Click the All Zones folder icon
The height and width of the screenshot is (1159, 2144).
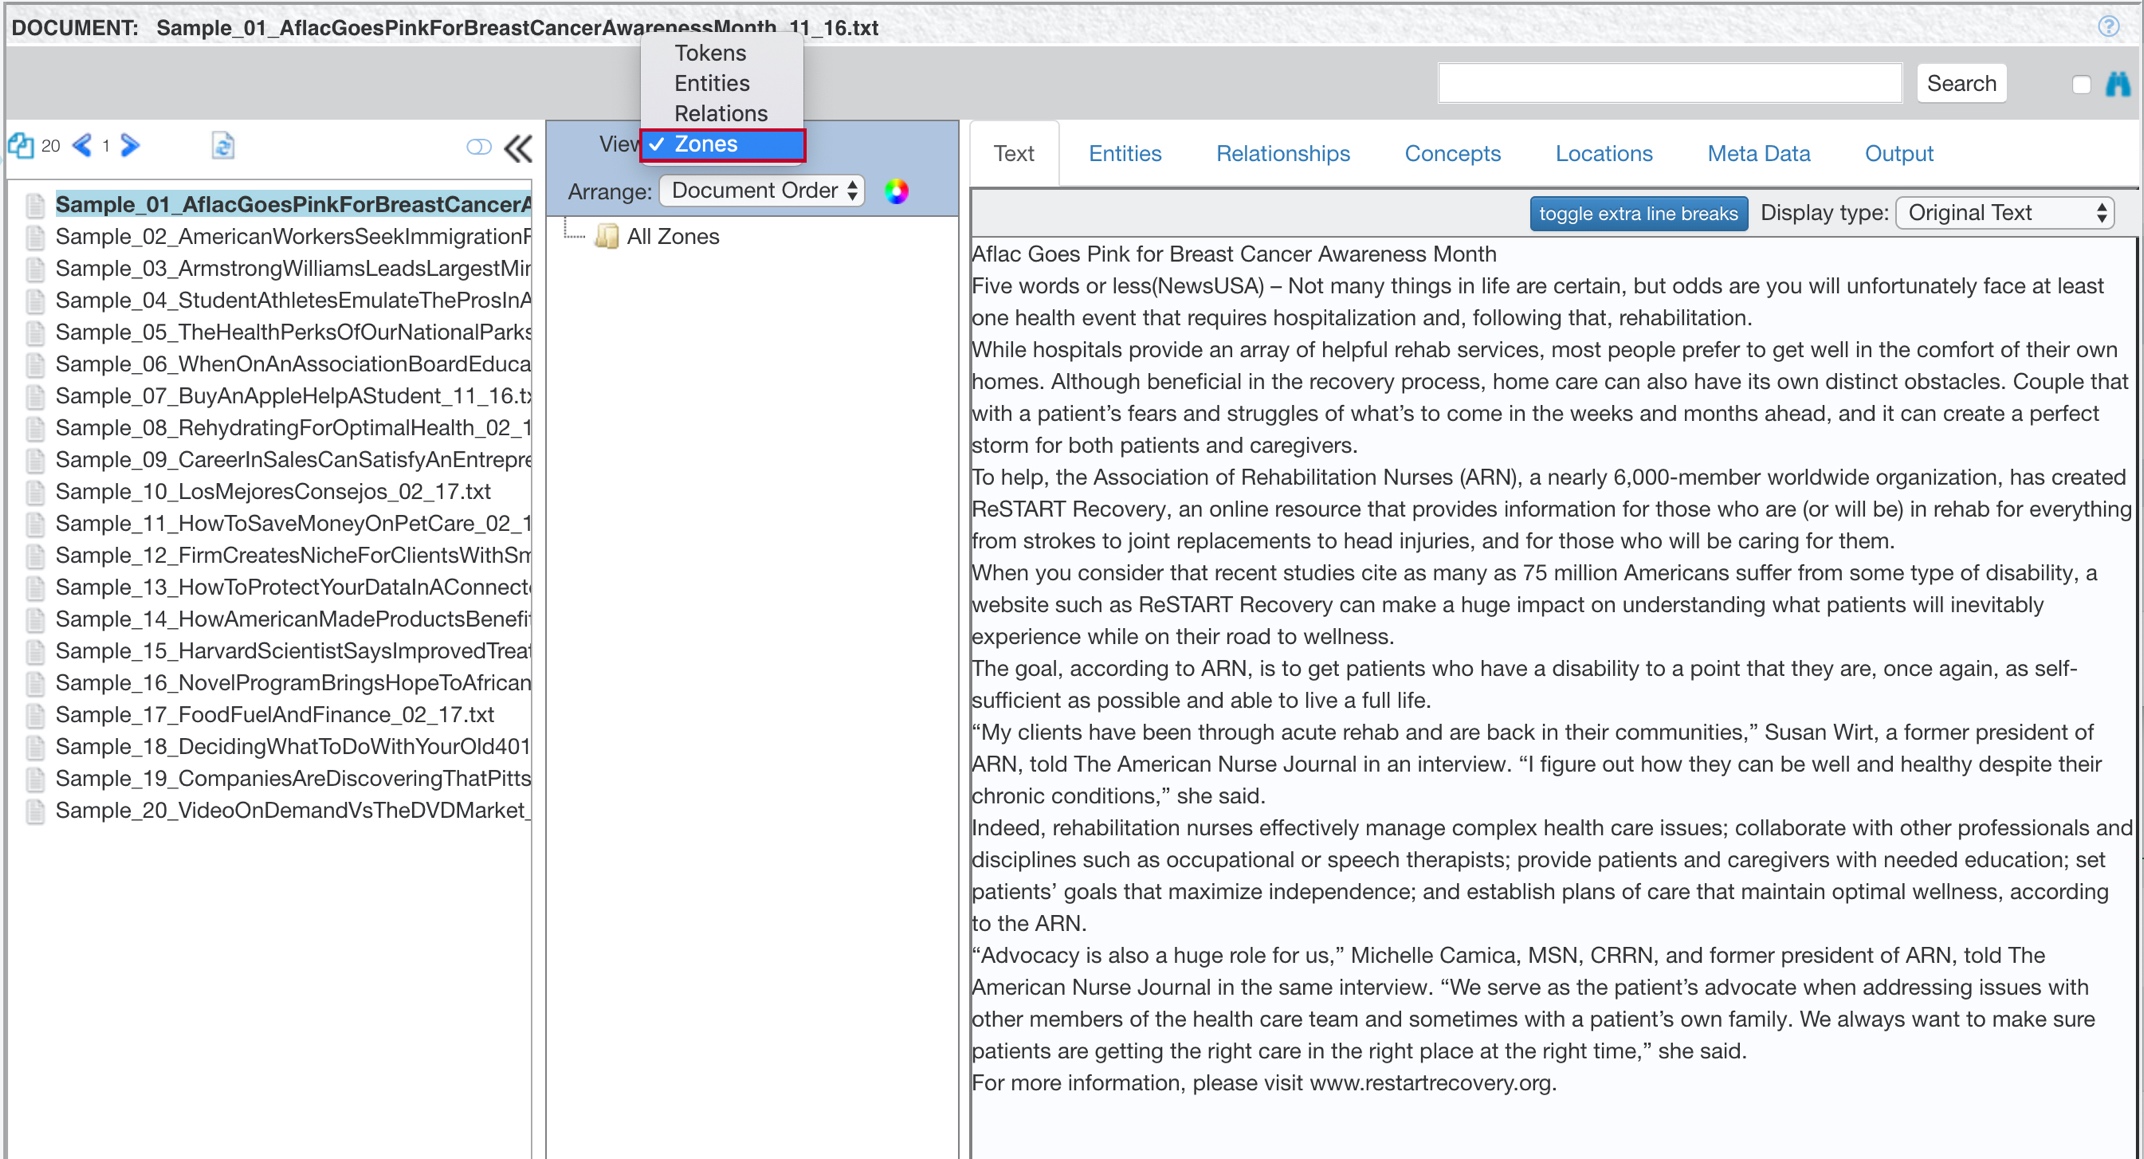click(607, 237)
